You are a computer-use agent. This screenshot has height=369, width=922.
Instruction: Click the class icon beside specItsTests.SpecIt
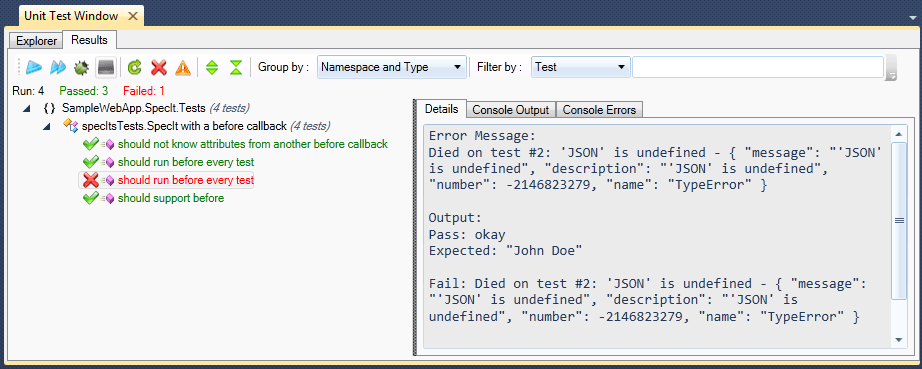[x=71, y=126]
